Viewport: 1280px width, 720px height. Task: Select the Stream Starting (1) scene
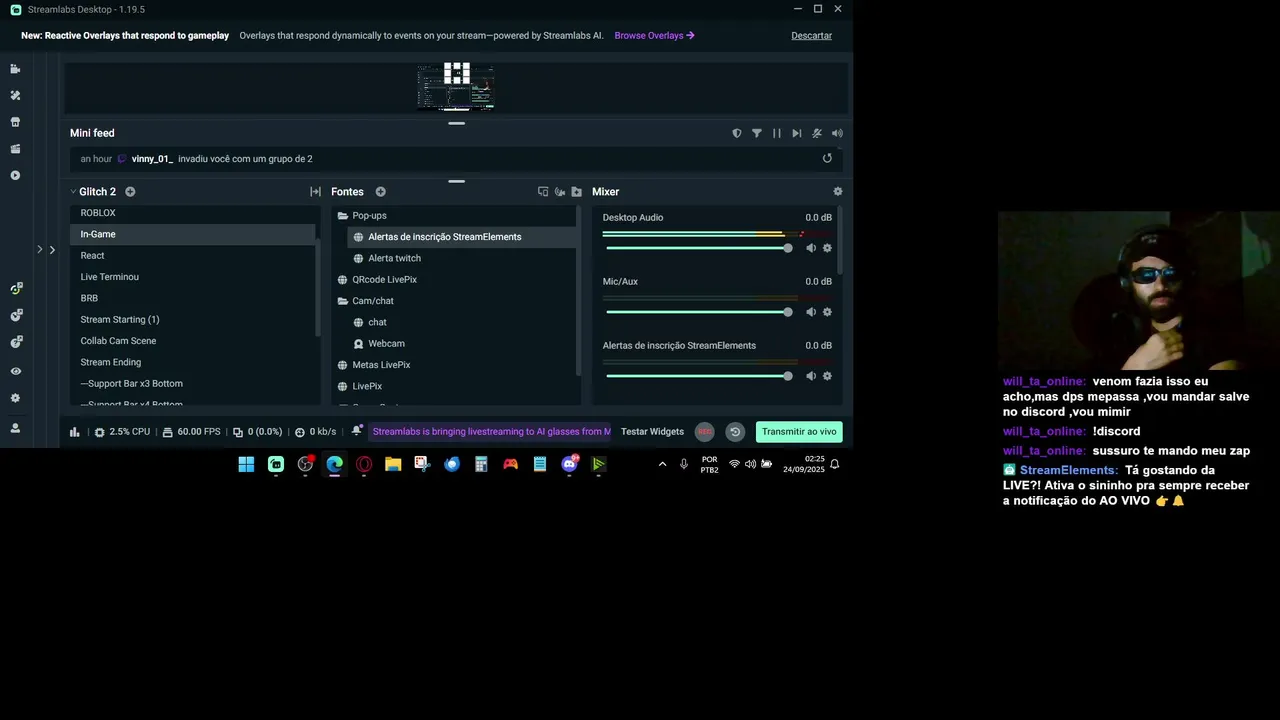tap(193, 320)
